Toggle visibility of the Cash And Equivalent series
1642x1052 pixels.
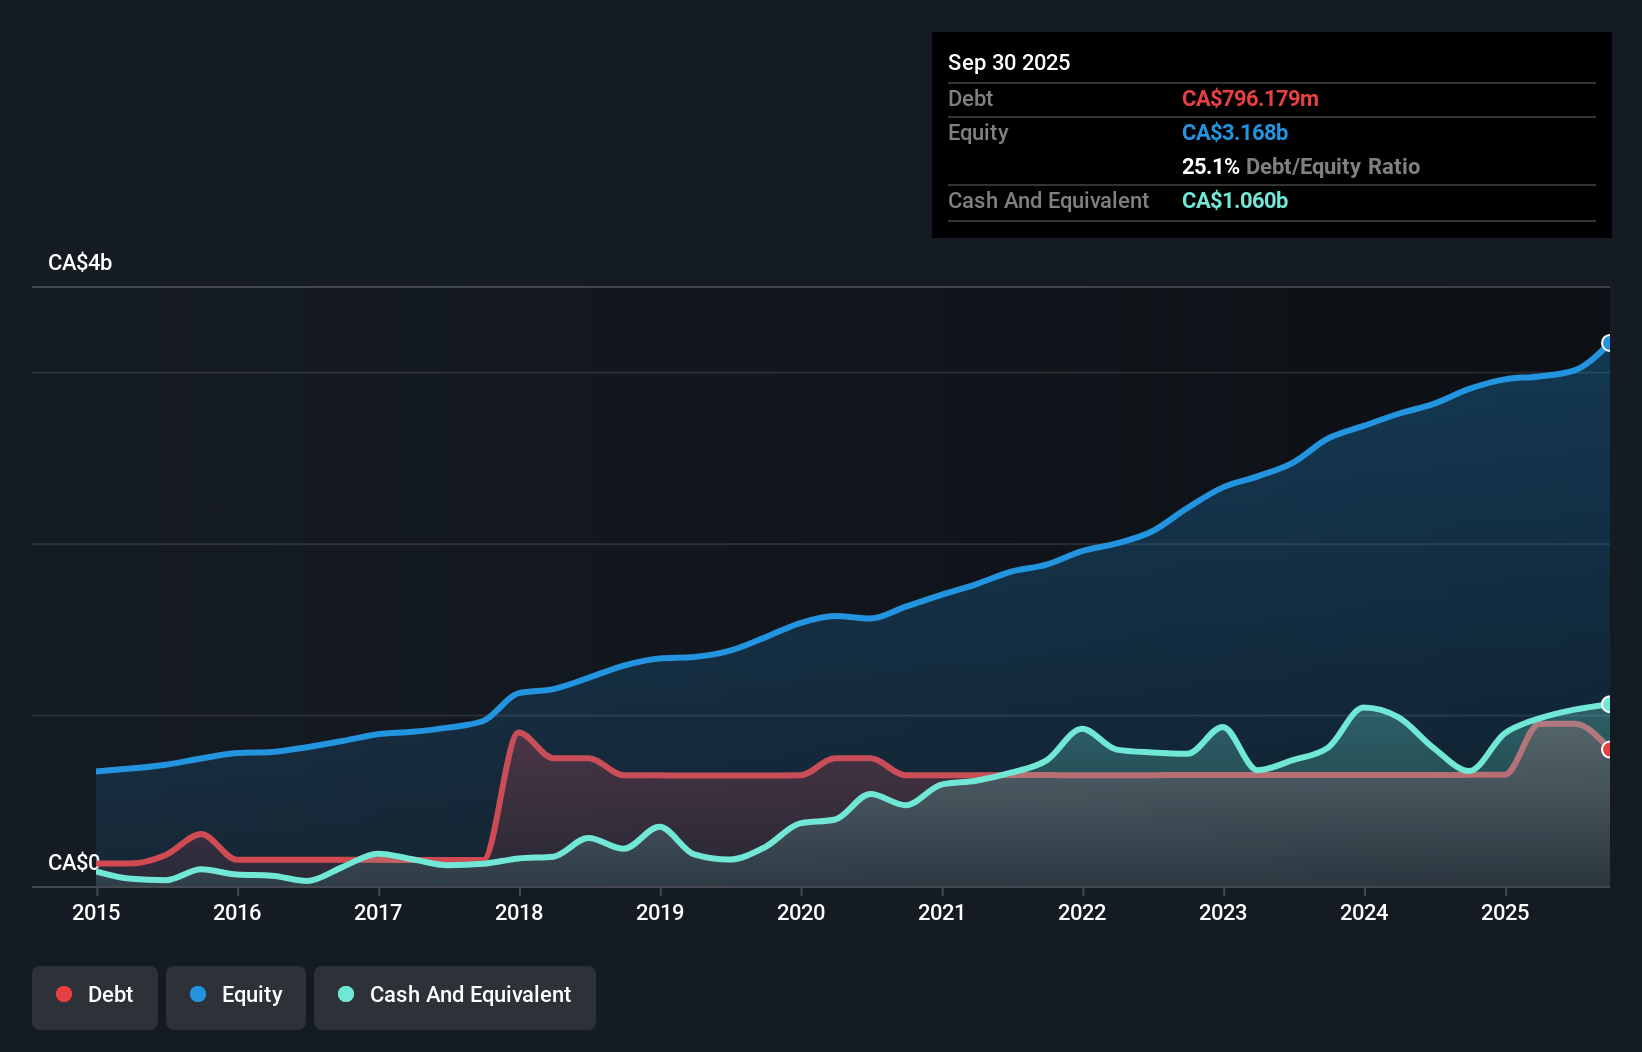454,994
